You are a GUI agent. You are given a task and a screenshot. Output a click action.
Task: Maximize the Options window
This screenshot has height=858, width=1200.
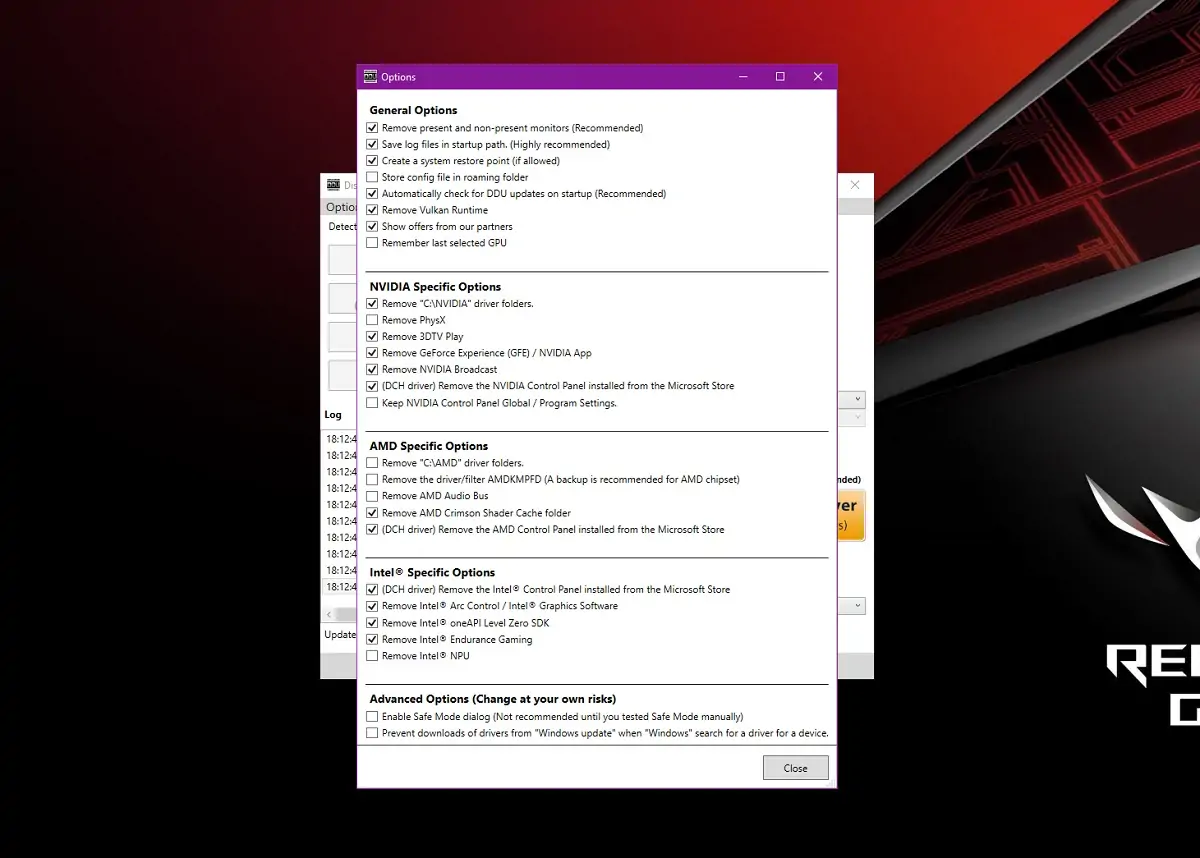click(780, 77)
